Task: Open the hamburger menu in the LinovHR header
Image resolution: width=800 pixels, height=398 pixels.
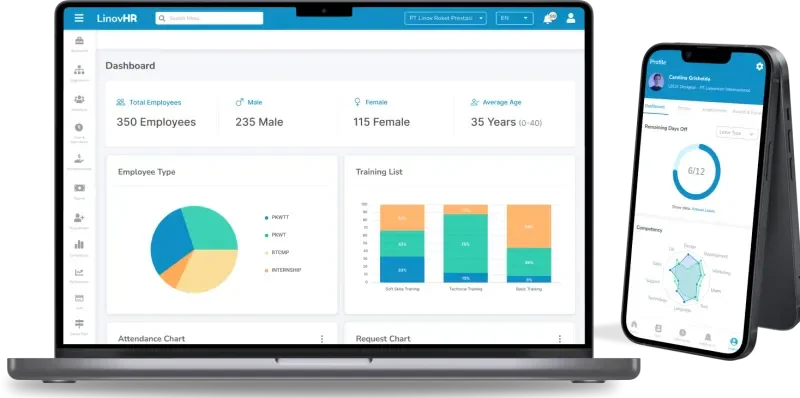Action: [x=79, y=18]
